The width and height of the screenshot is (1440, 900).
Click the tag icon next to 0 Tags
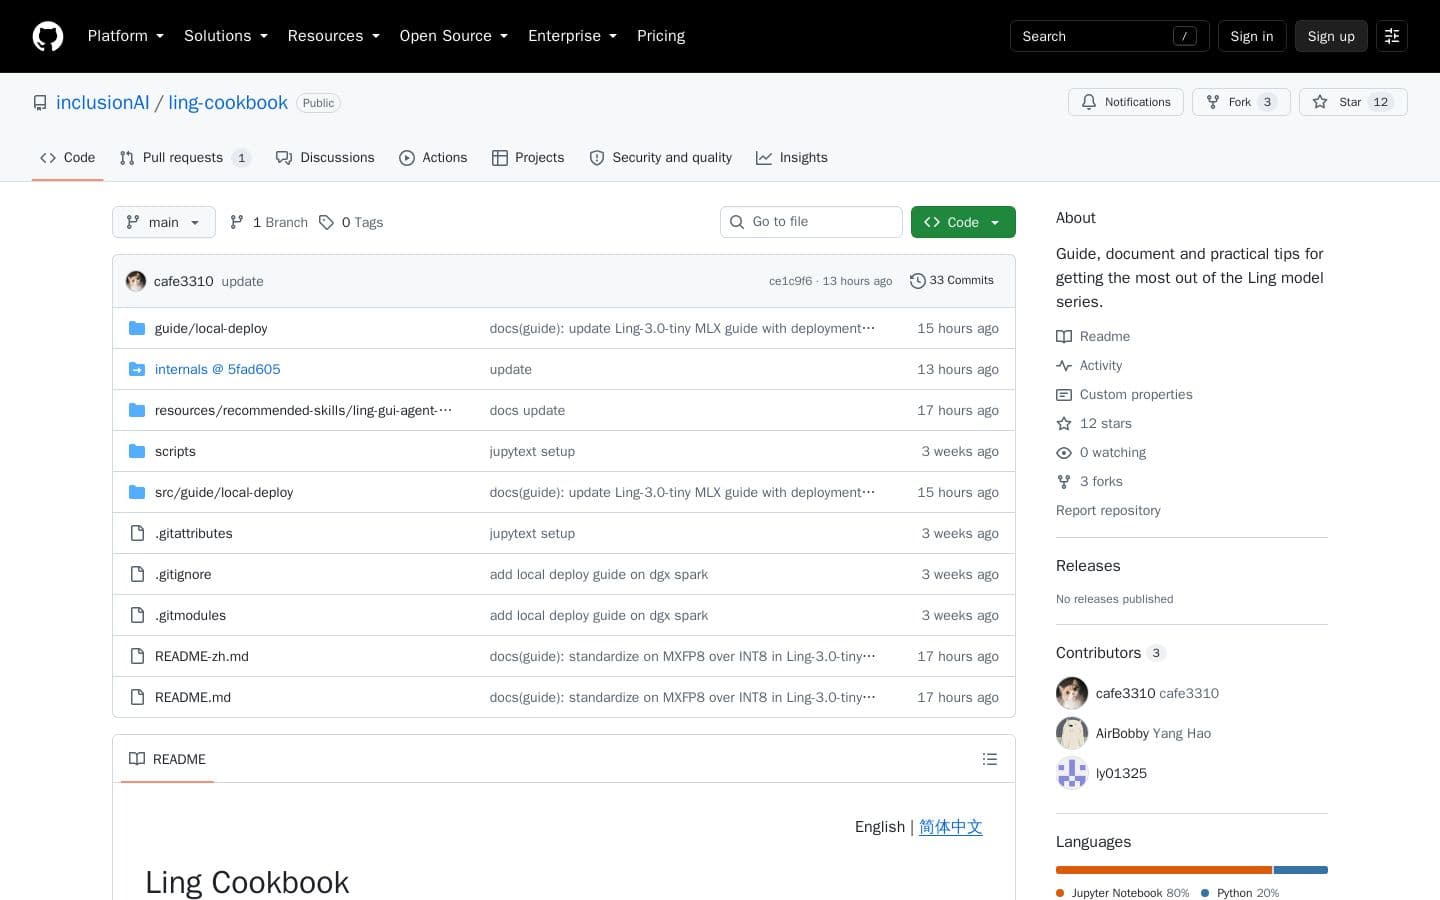326,222
